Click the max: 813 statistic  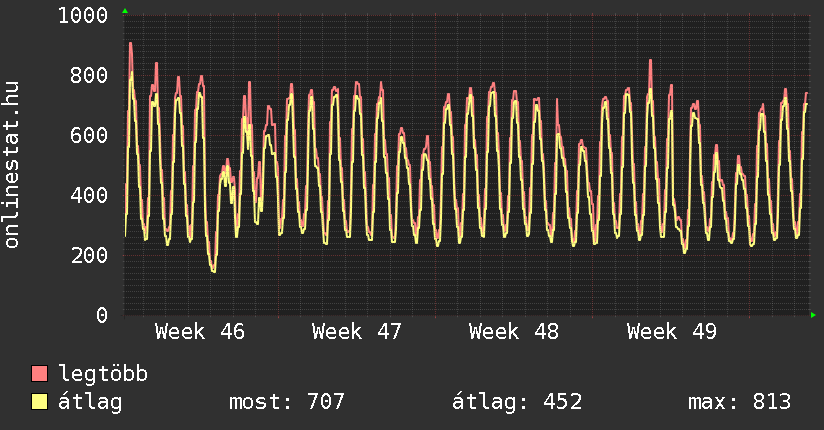tap(739, 402)
